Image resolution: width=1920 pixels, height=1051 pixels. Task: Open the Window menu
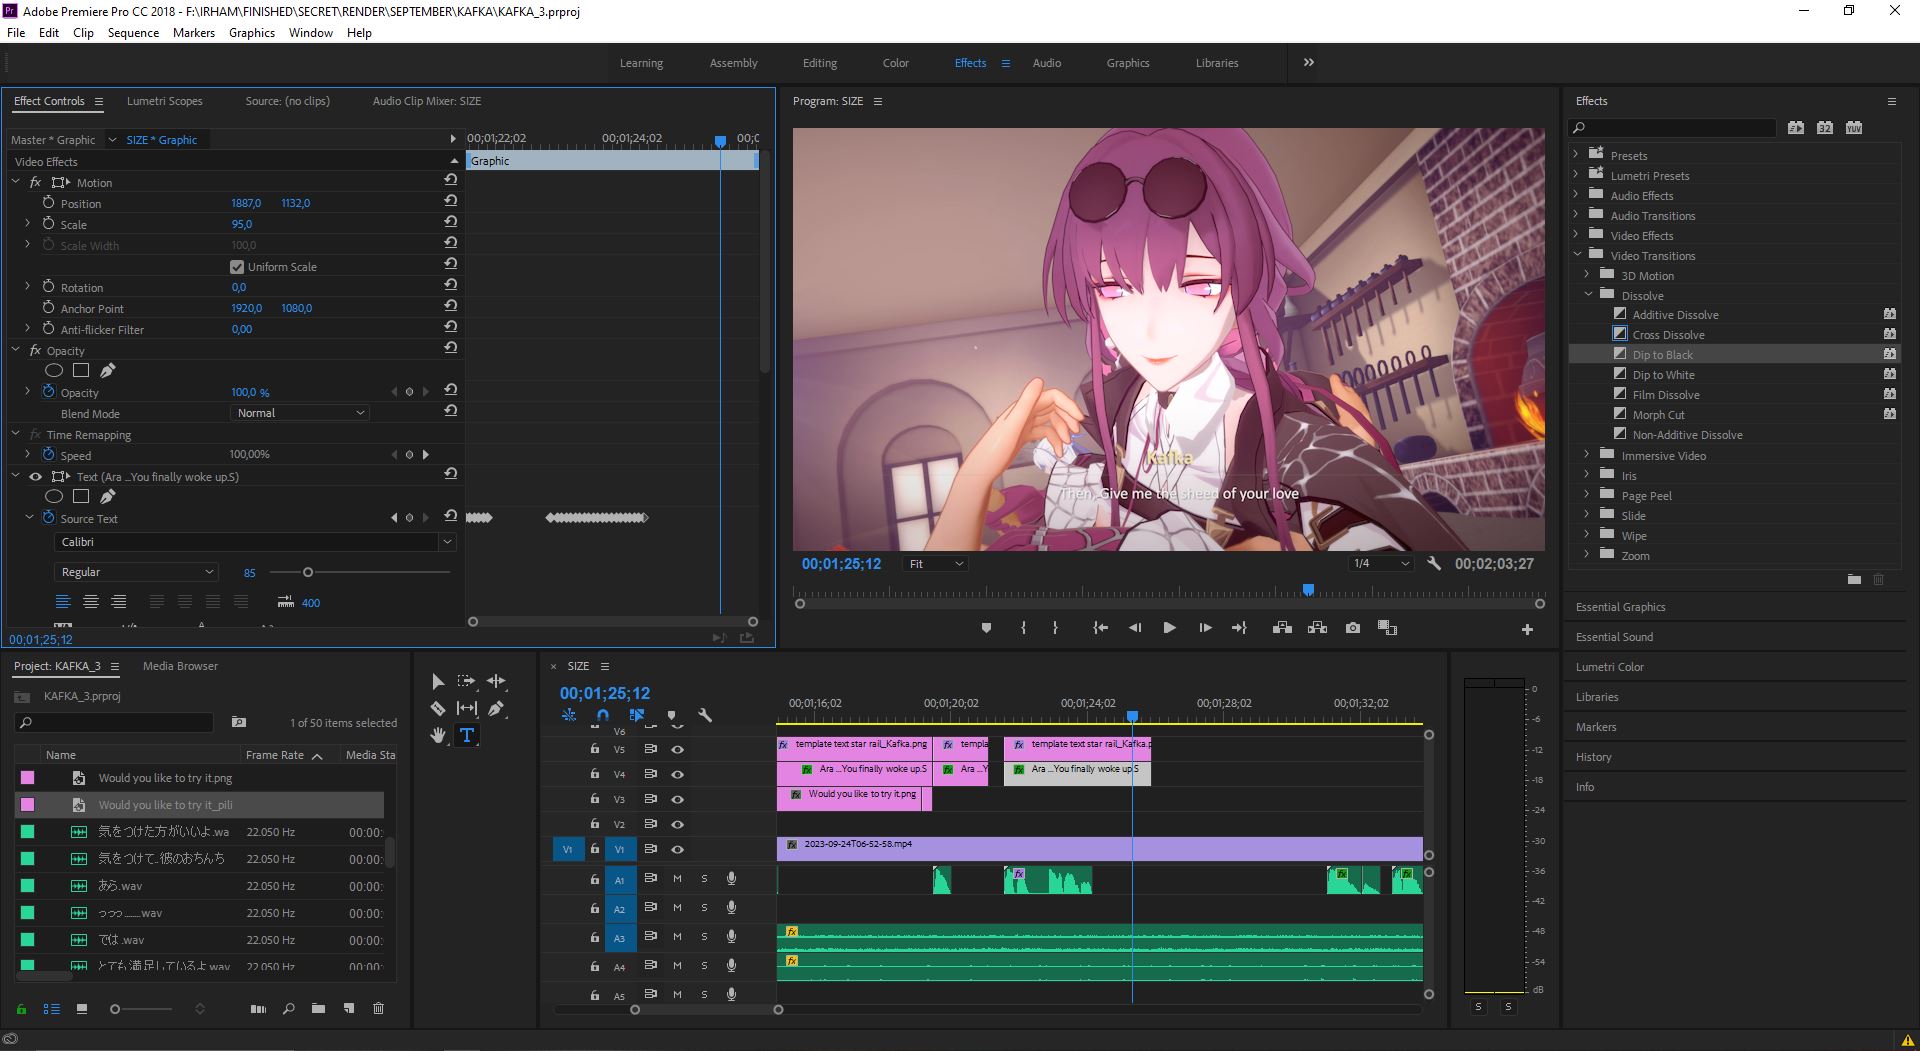(x=311, y=32)
